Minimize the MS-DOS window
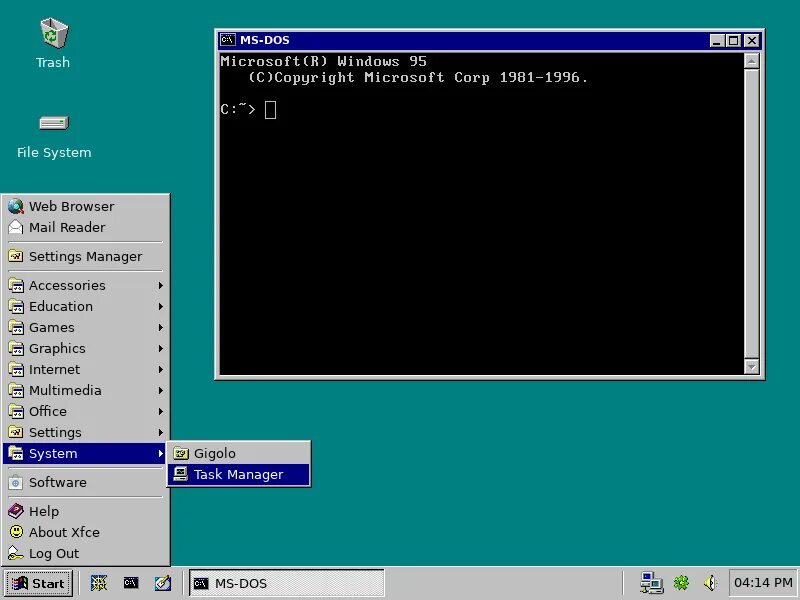 [717, 40]
